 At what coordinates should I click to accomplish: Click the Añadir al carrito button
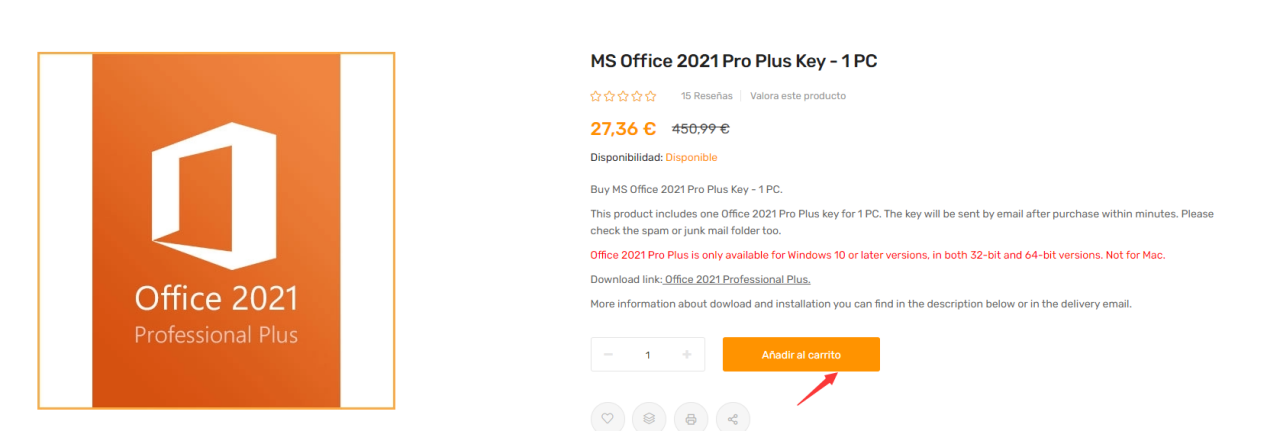coord(801,354)
